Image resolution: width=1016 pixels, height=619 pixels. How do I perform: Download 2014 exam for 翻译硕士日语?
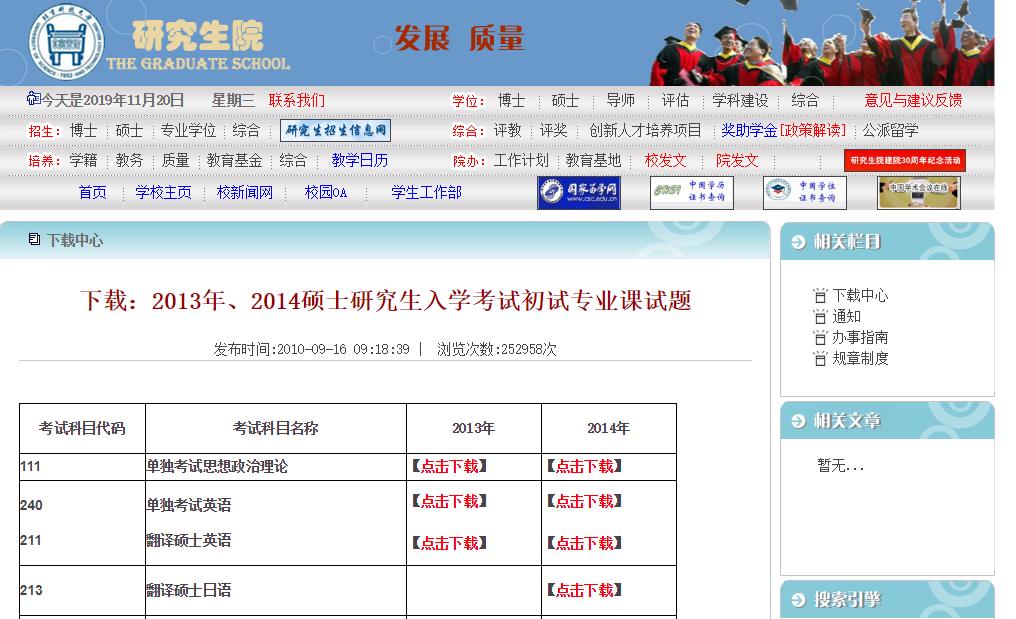[x=584, y=590]
